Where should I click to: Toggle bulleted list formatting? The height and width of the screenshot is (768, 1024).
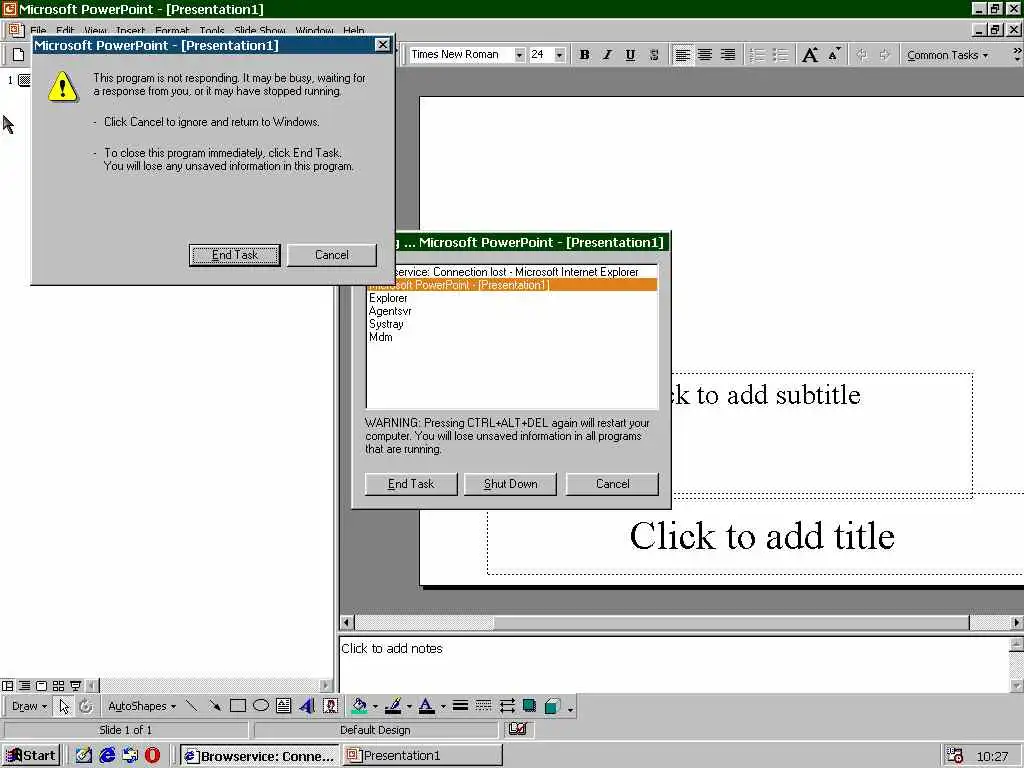click(780, 55)
